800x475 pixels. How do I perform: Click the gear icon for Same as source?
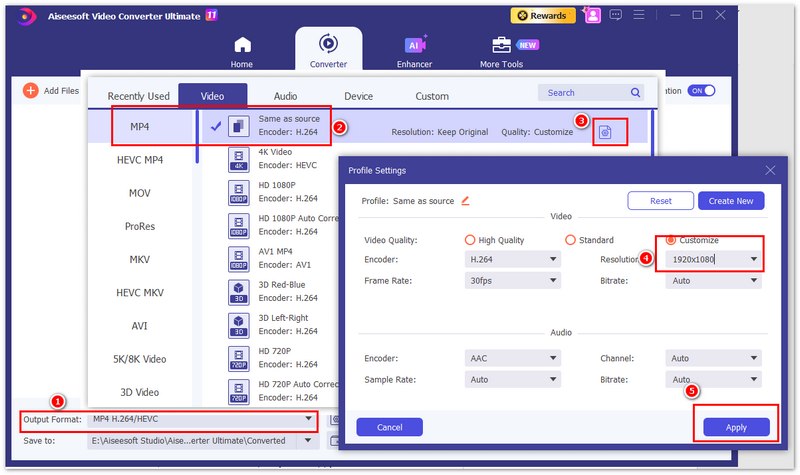pos(605,132)
